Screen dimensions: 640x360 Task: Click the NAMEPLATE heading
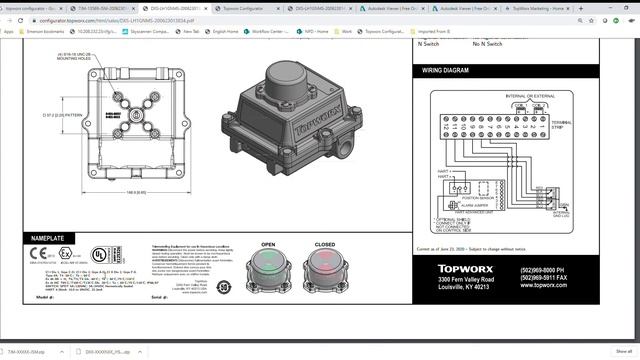(x=47, y=238)
